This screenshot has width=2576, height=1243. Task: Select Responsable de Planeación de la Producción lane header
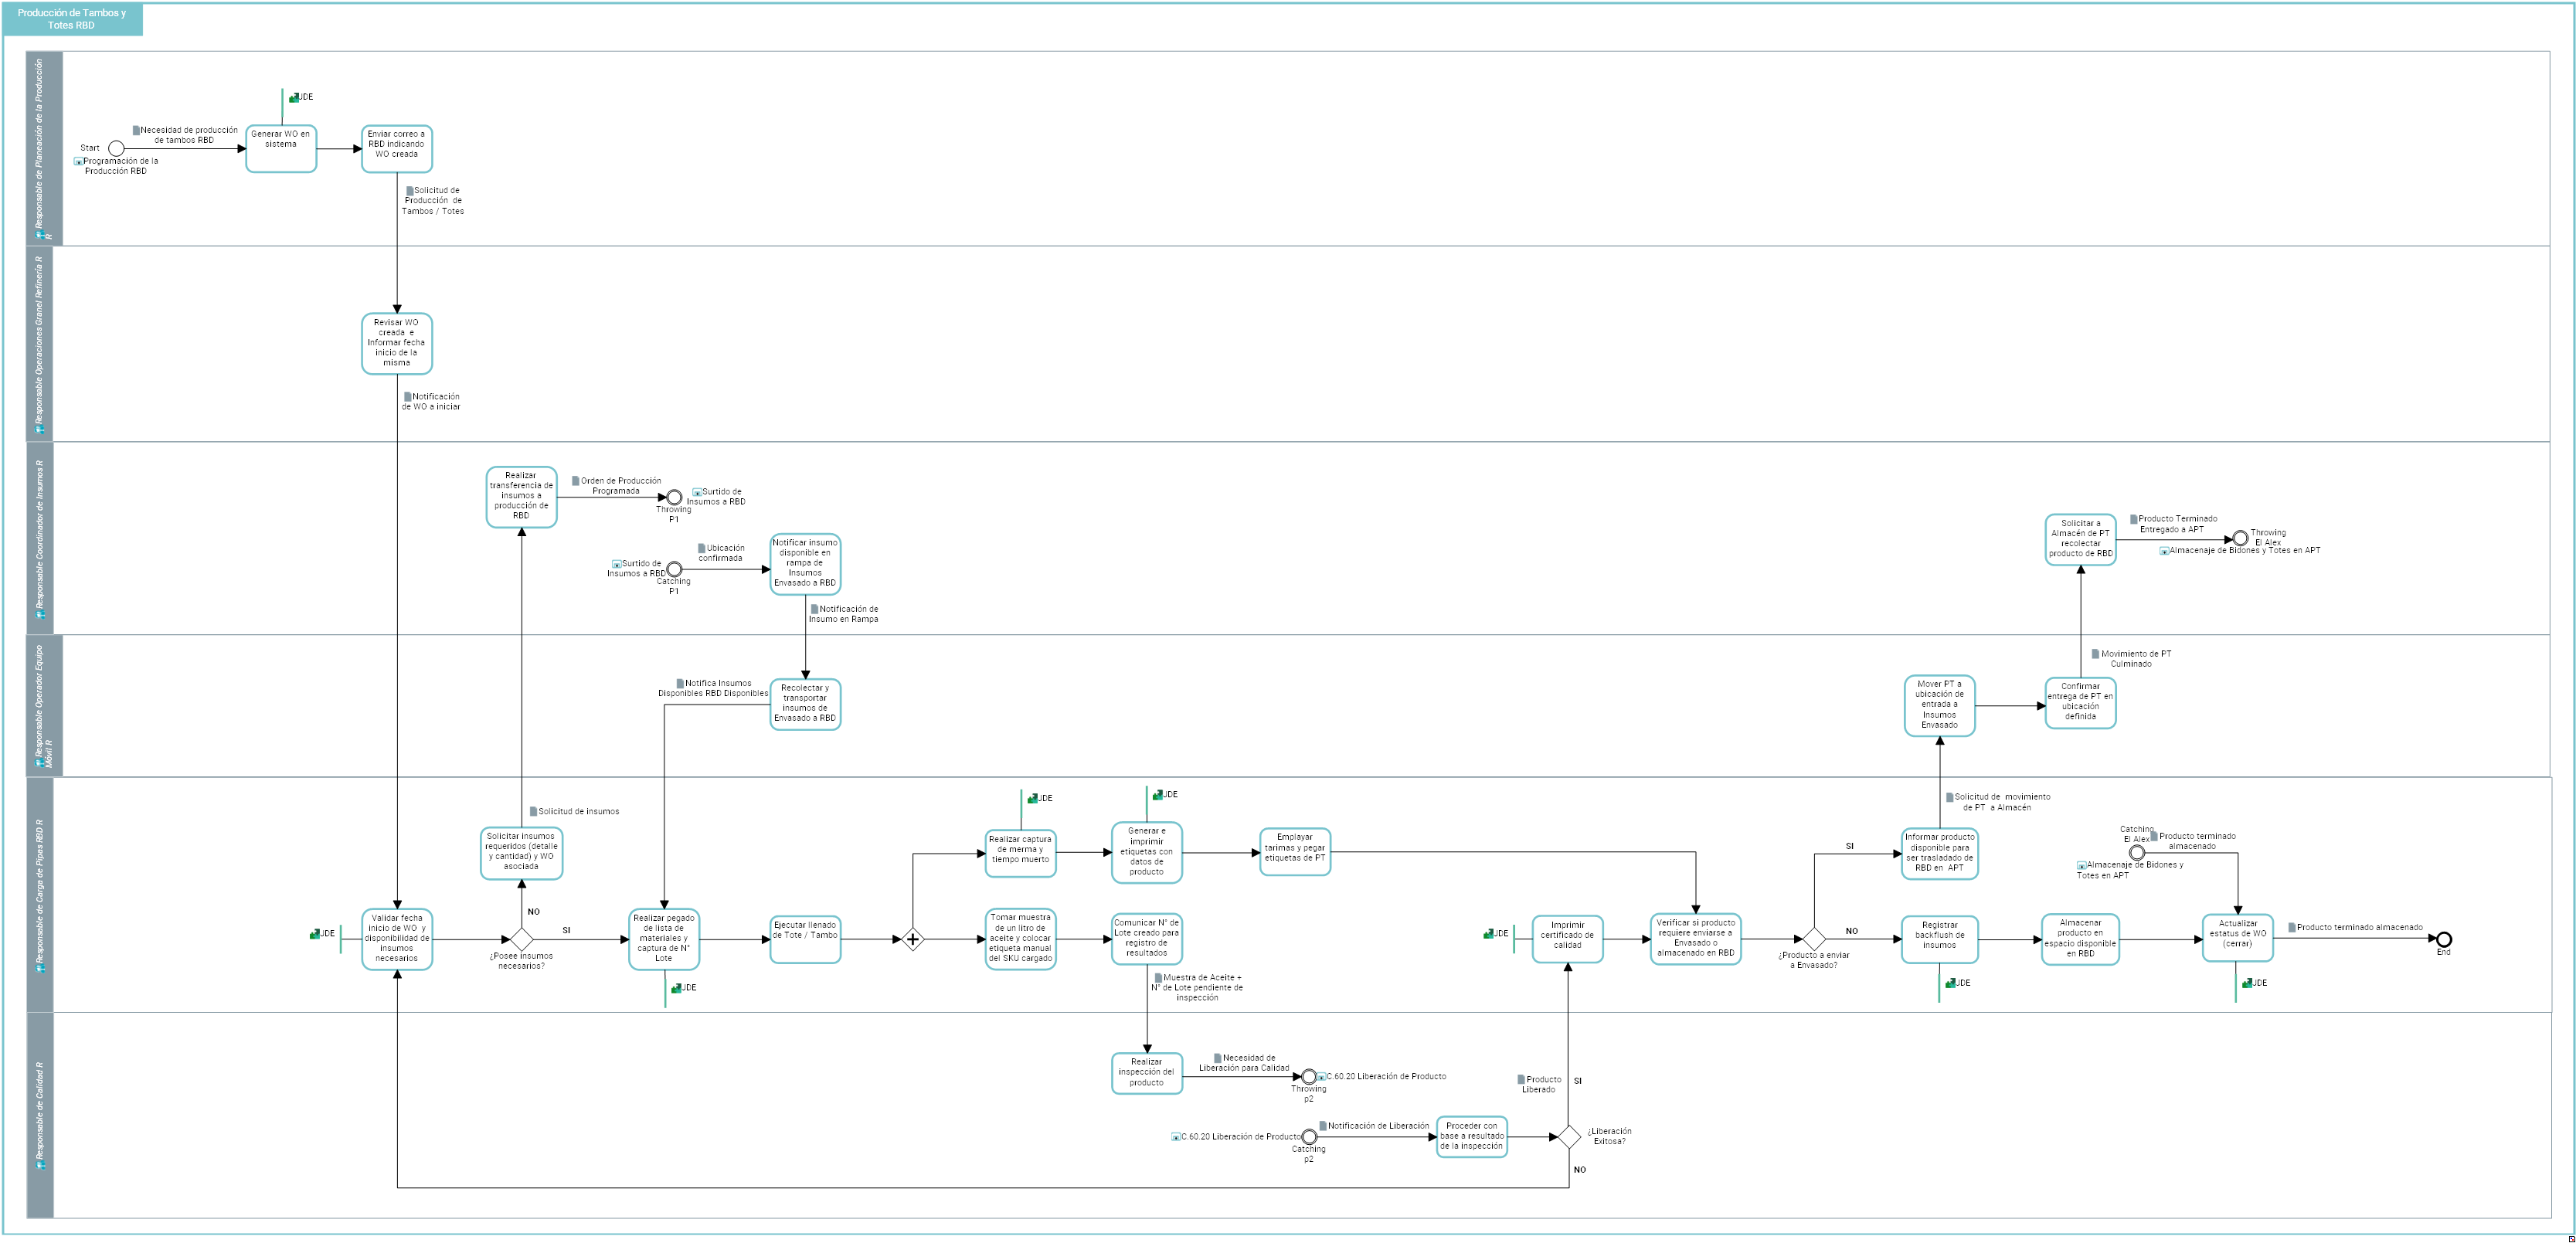44,148
